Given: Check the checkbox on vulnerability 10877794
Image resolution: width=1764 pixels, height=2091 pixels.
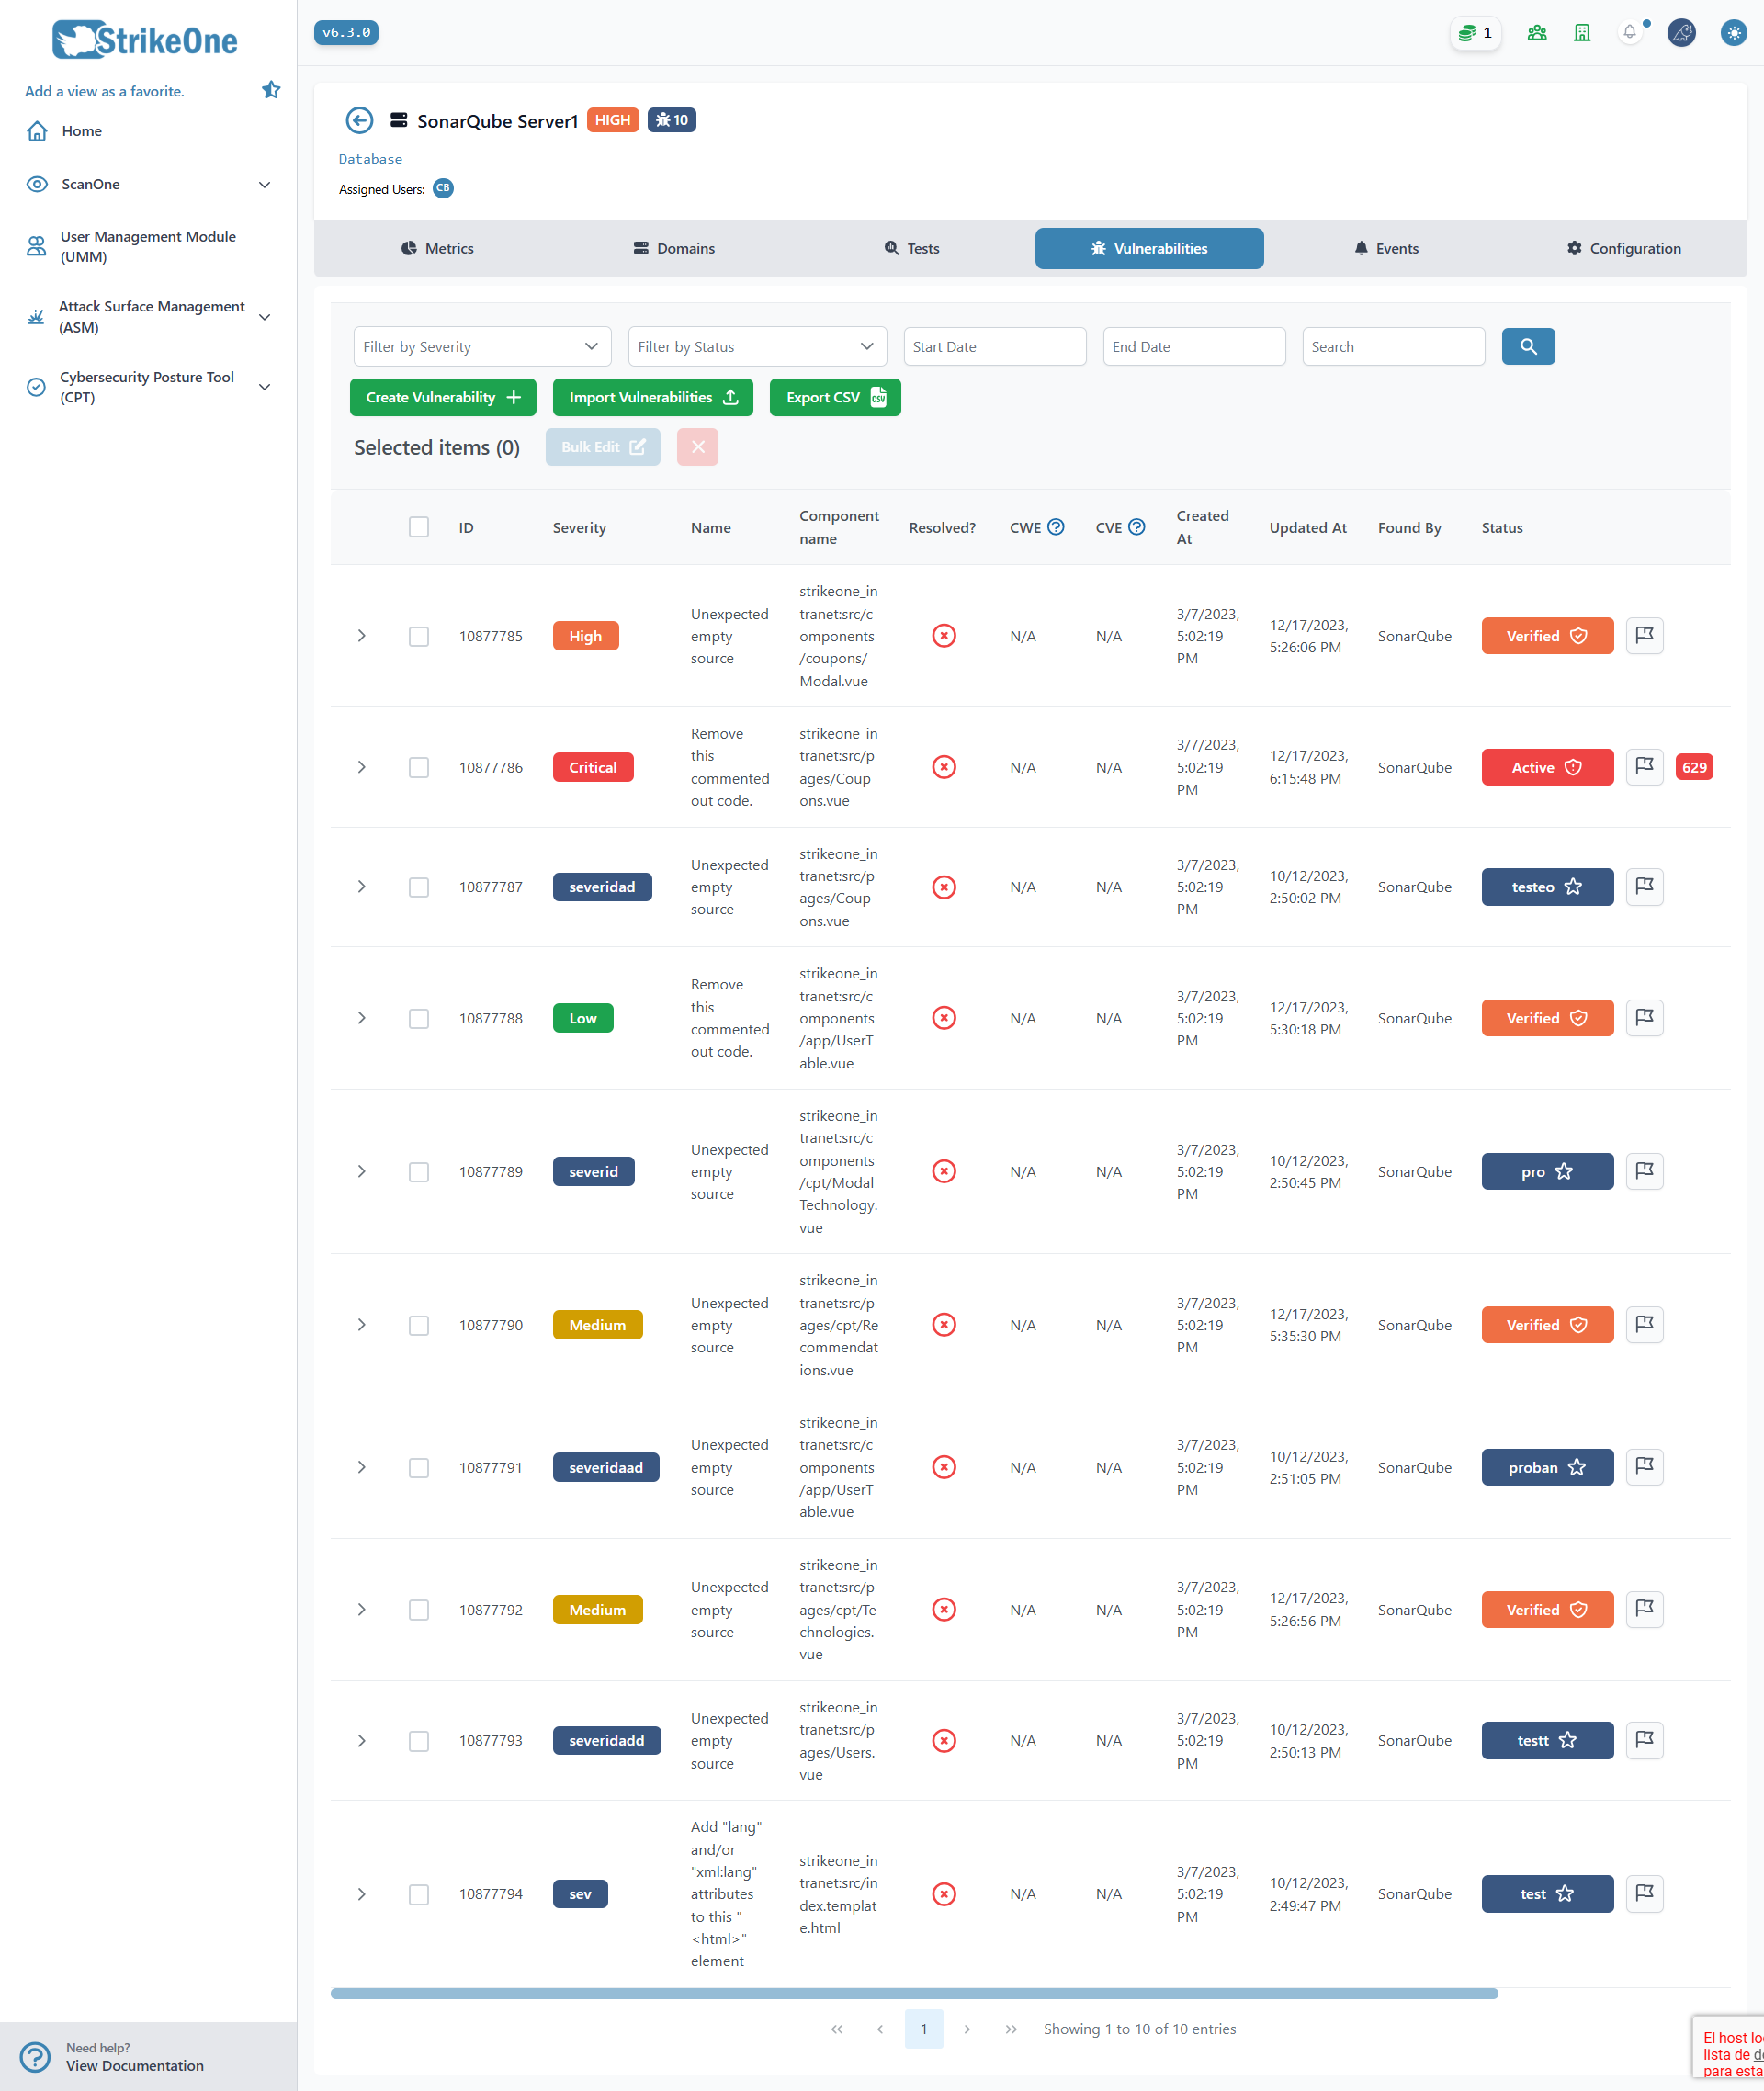Looking at the screenshot, I should tap(418, 1894).
